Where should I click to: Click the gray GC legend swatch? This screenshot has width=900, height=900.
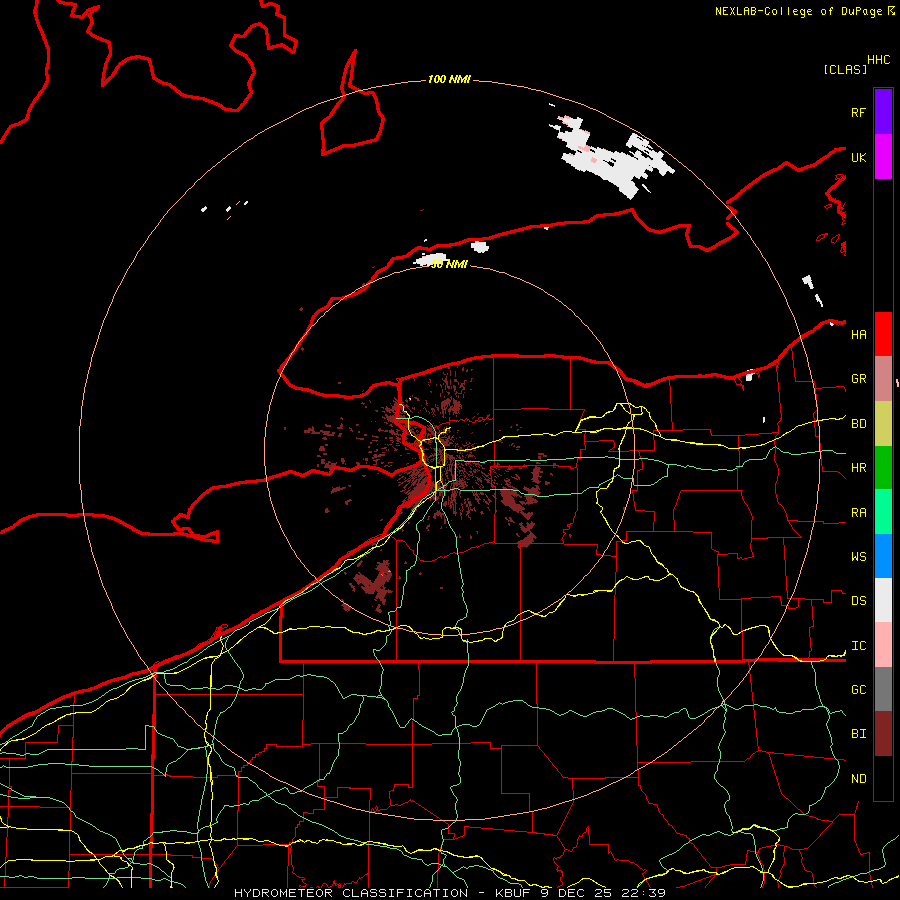pyautogui.click(x=883, y=689)
